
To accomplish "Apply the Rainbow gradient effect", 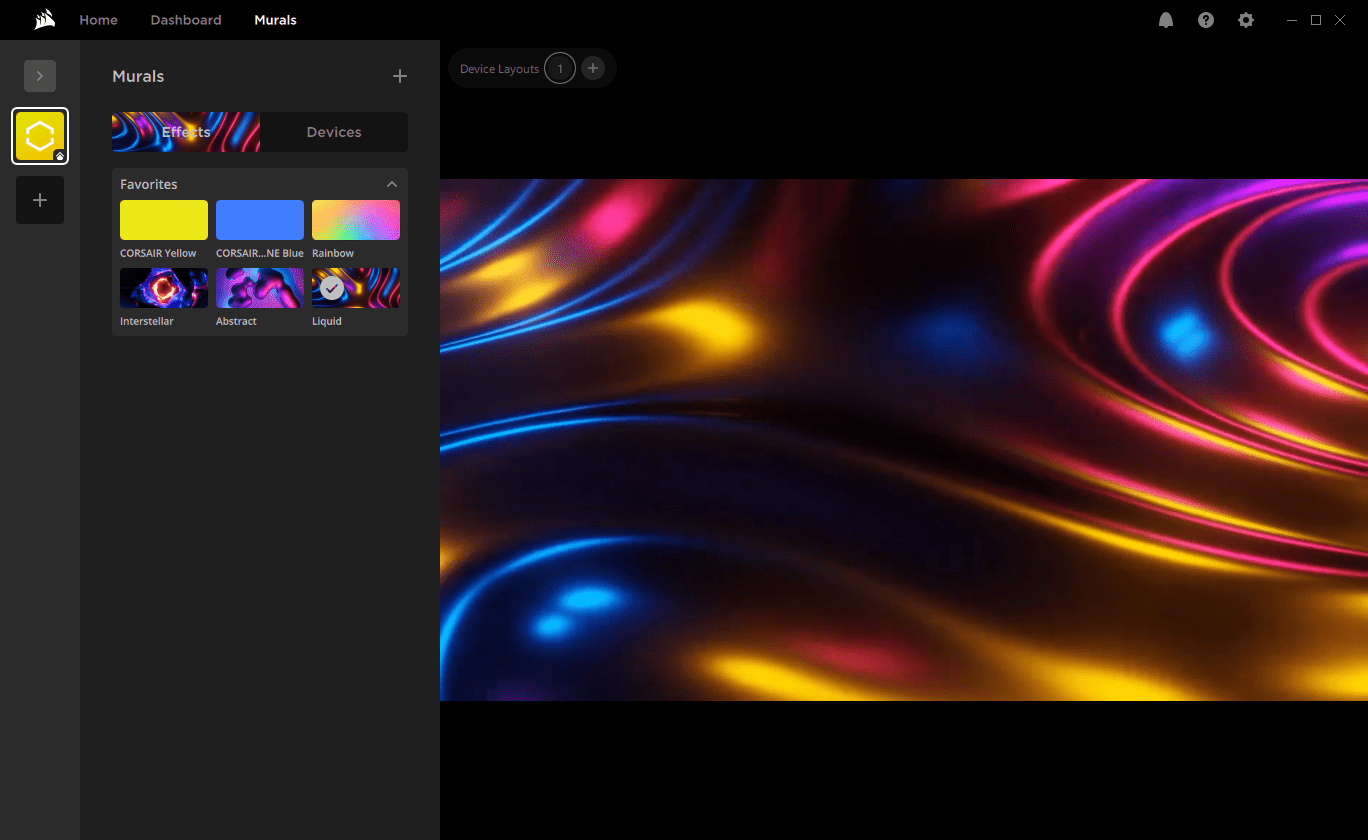I will (356, 220).
